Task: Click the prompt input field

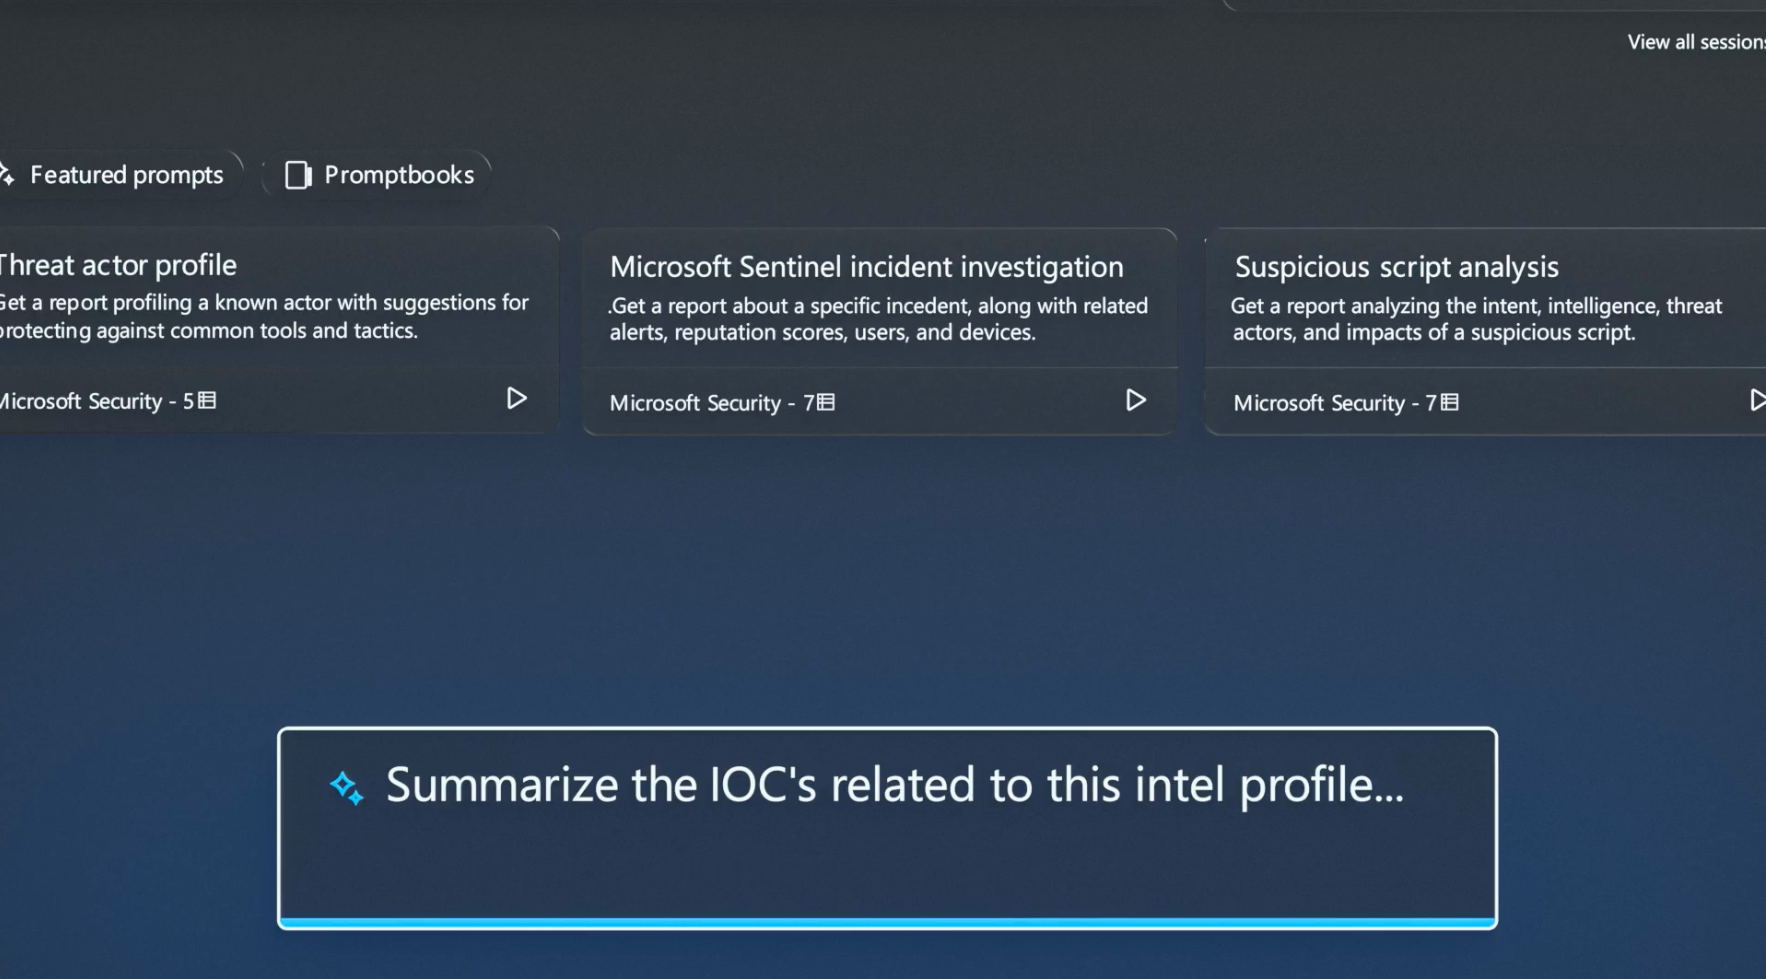Action: [887, 828]
